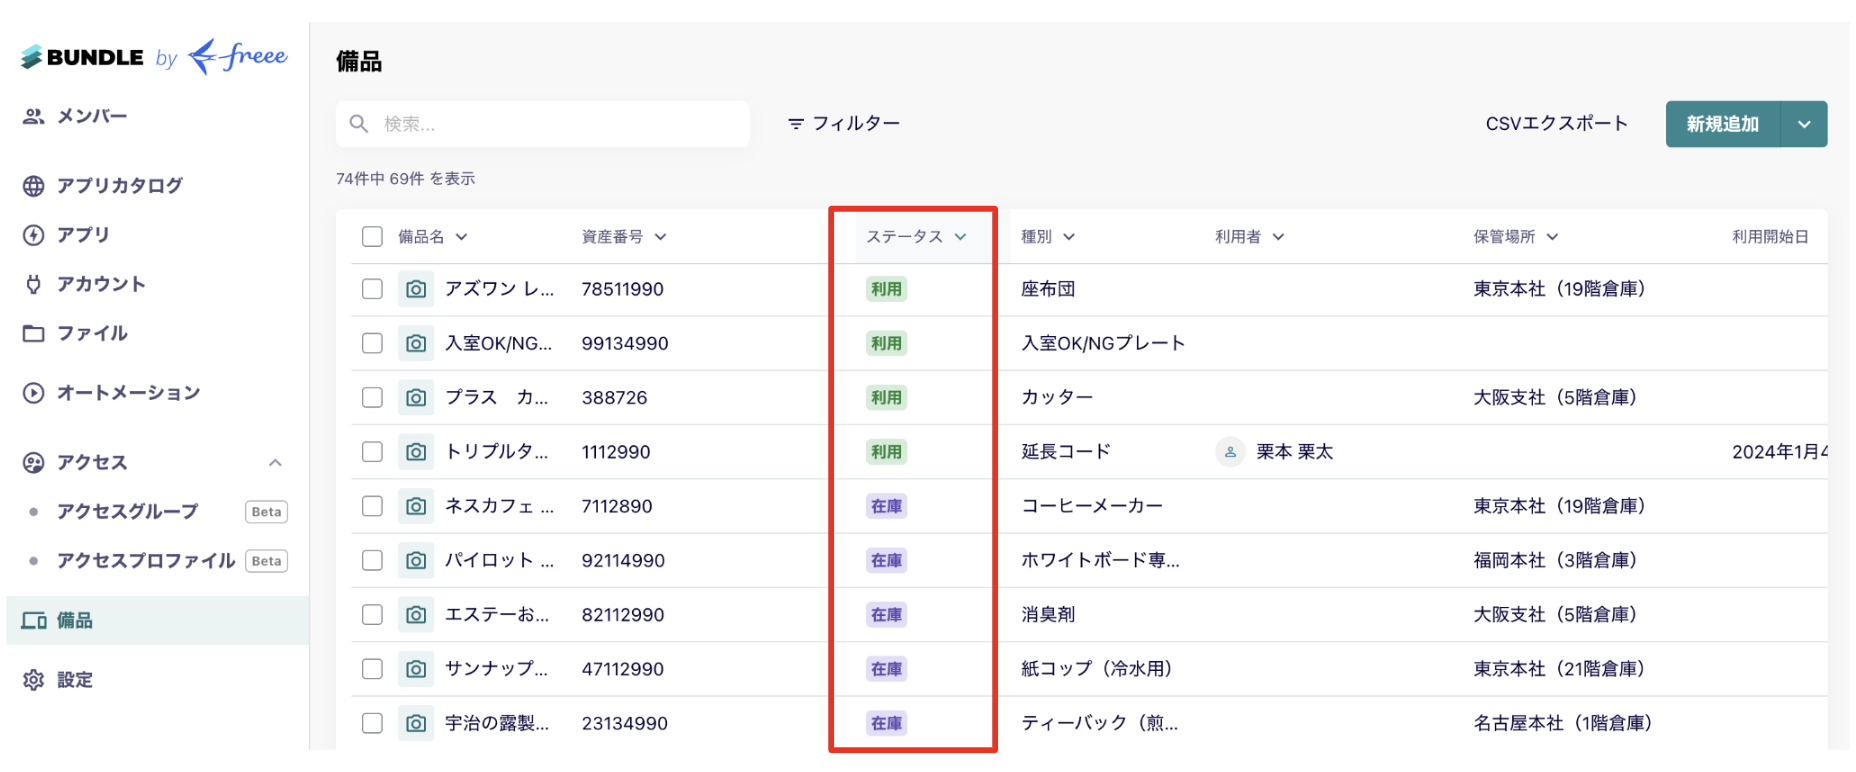Viewport: 1856px width, 772px height.
Task: Open メンバー in the sidebar
Action: tap(91, 116)
